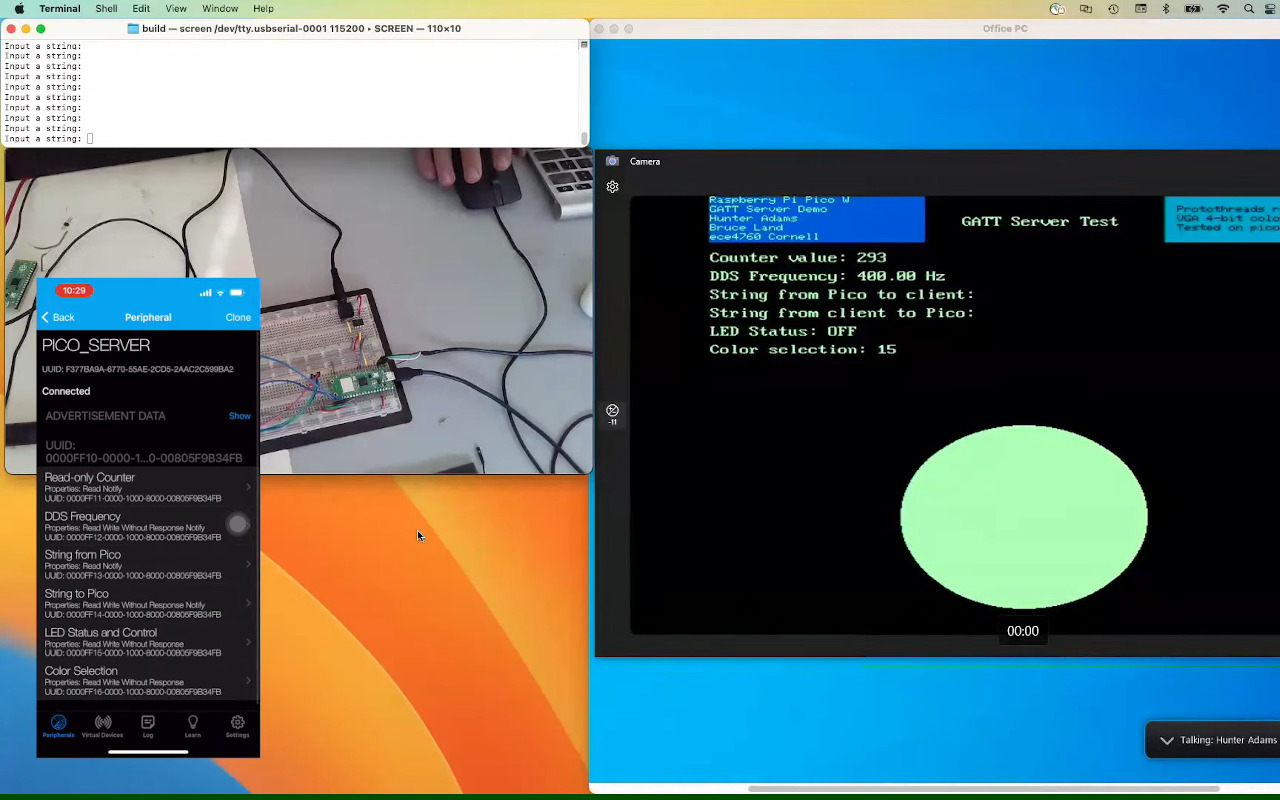Open Spotlight search in the menu bar
This screenshot has width=1280, height=800.
pyautogui.click(x=1249, y=9)
